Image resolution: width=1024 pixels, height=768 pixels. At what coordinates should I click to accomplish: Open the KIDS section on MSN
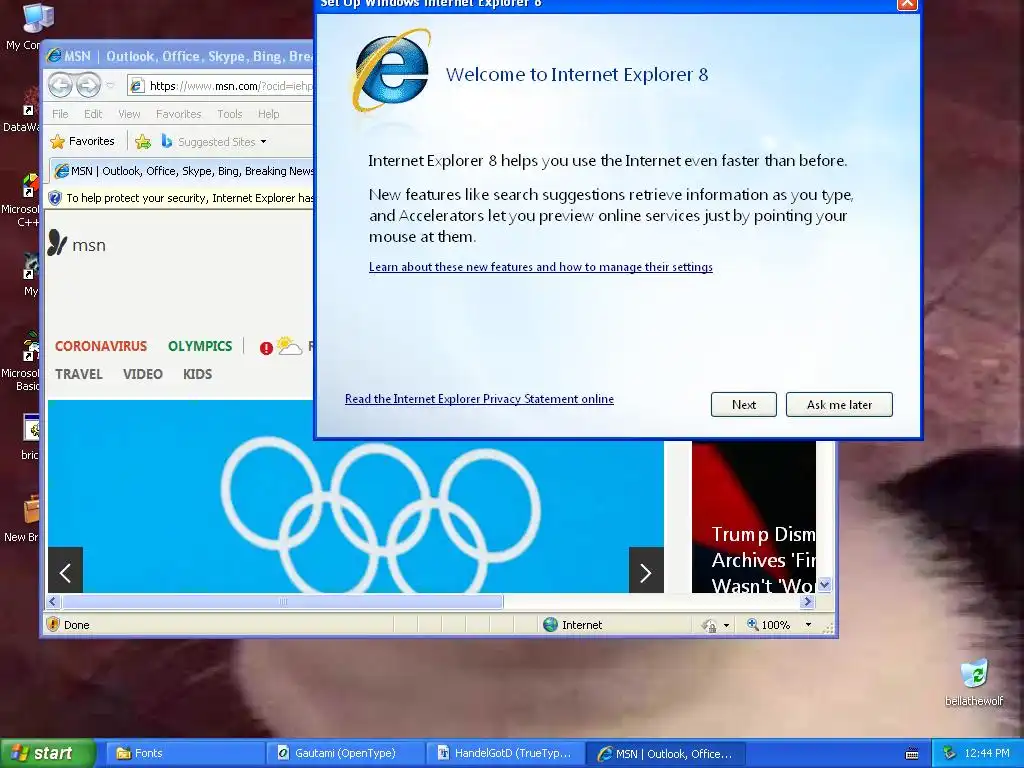click(197, 374)
